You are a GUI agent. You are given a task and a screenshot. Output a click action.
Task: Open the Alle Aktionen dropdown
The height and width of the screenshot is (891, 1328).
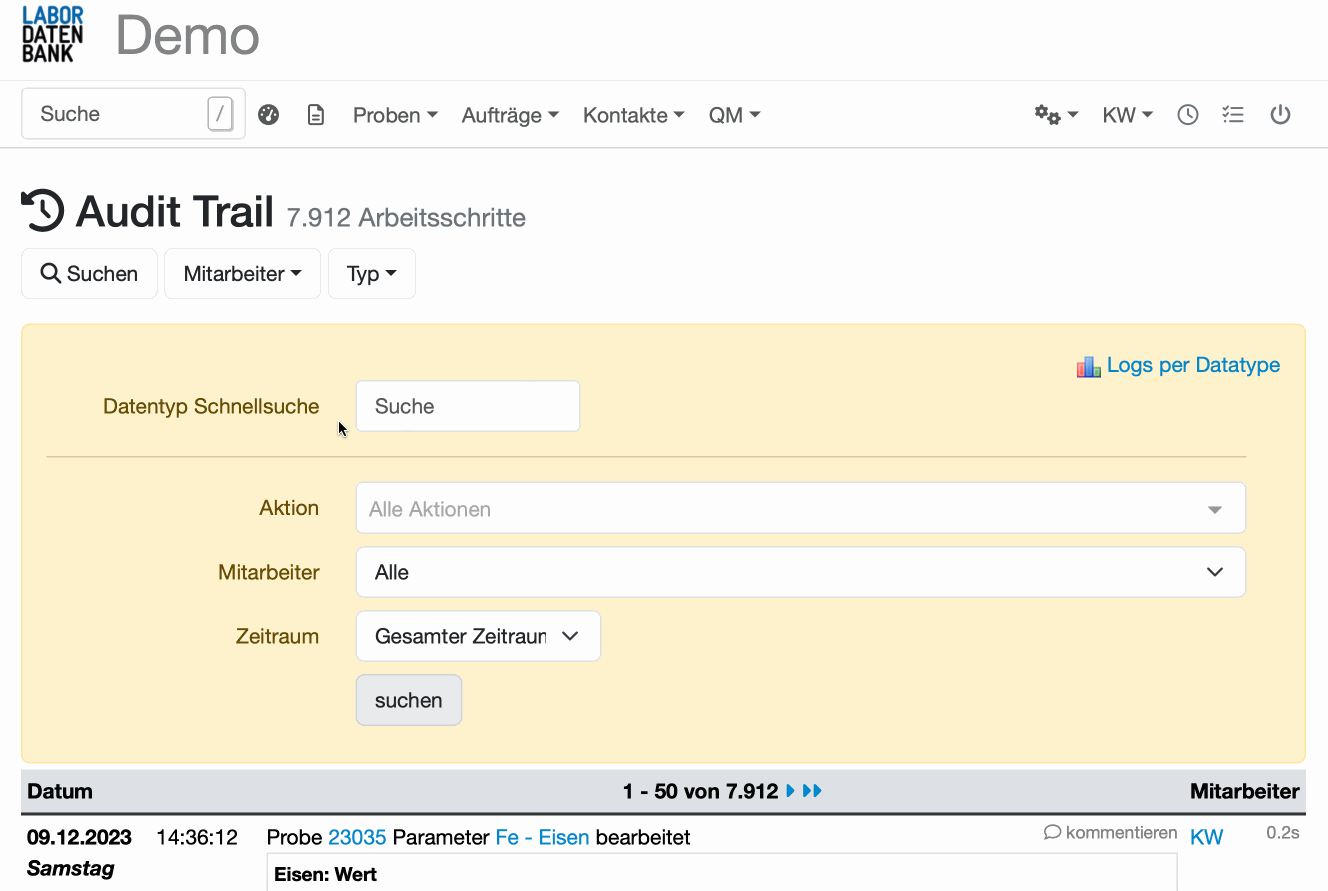point(800,508)
